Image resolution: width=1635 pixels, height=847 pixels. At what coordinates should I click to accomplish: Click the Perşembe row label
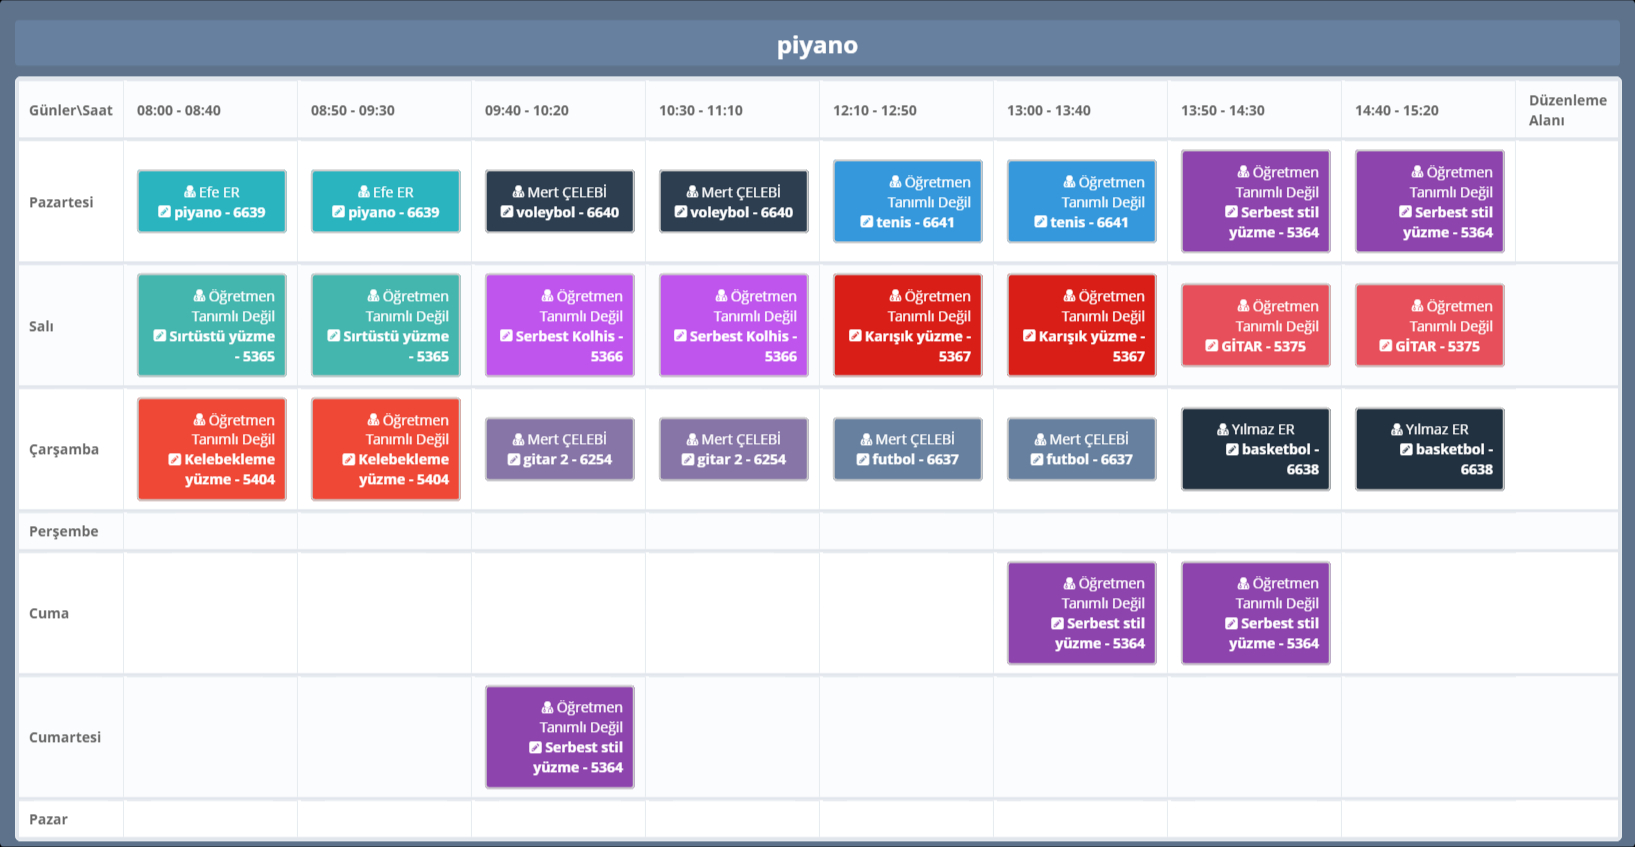coord(64,531)
